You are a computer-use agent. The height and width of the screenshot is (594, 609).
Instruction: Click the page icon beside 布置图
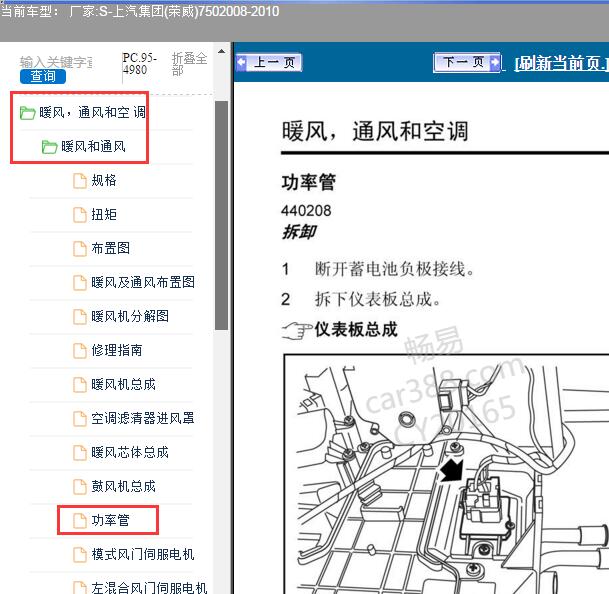click(80, 249)
